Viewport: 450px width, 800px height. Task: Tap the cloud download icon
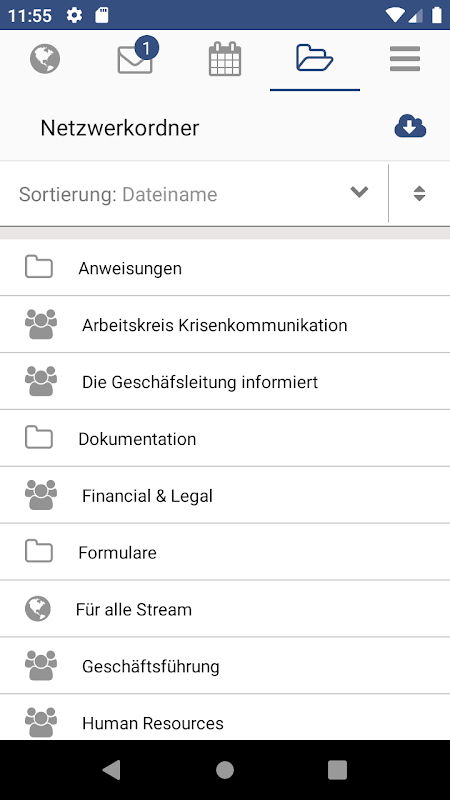pos(410,127)
